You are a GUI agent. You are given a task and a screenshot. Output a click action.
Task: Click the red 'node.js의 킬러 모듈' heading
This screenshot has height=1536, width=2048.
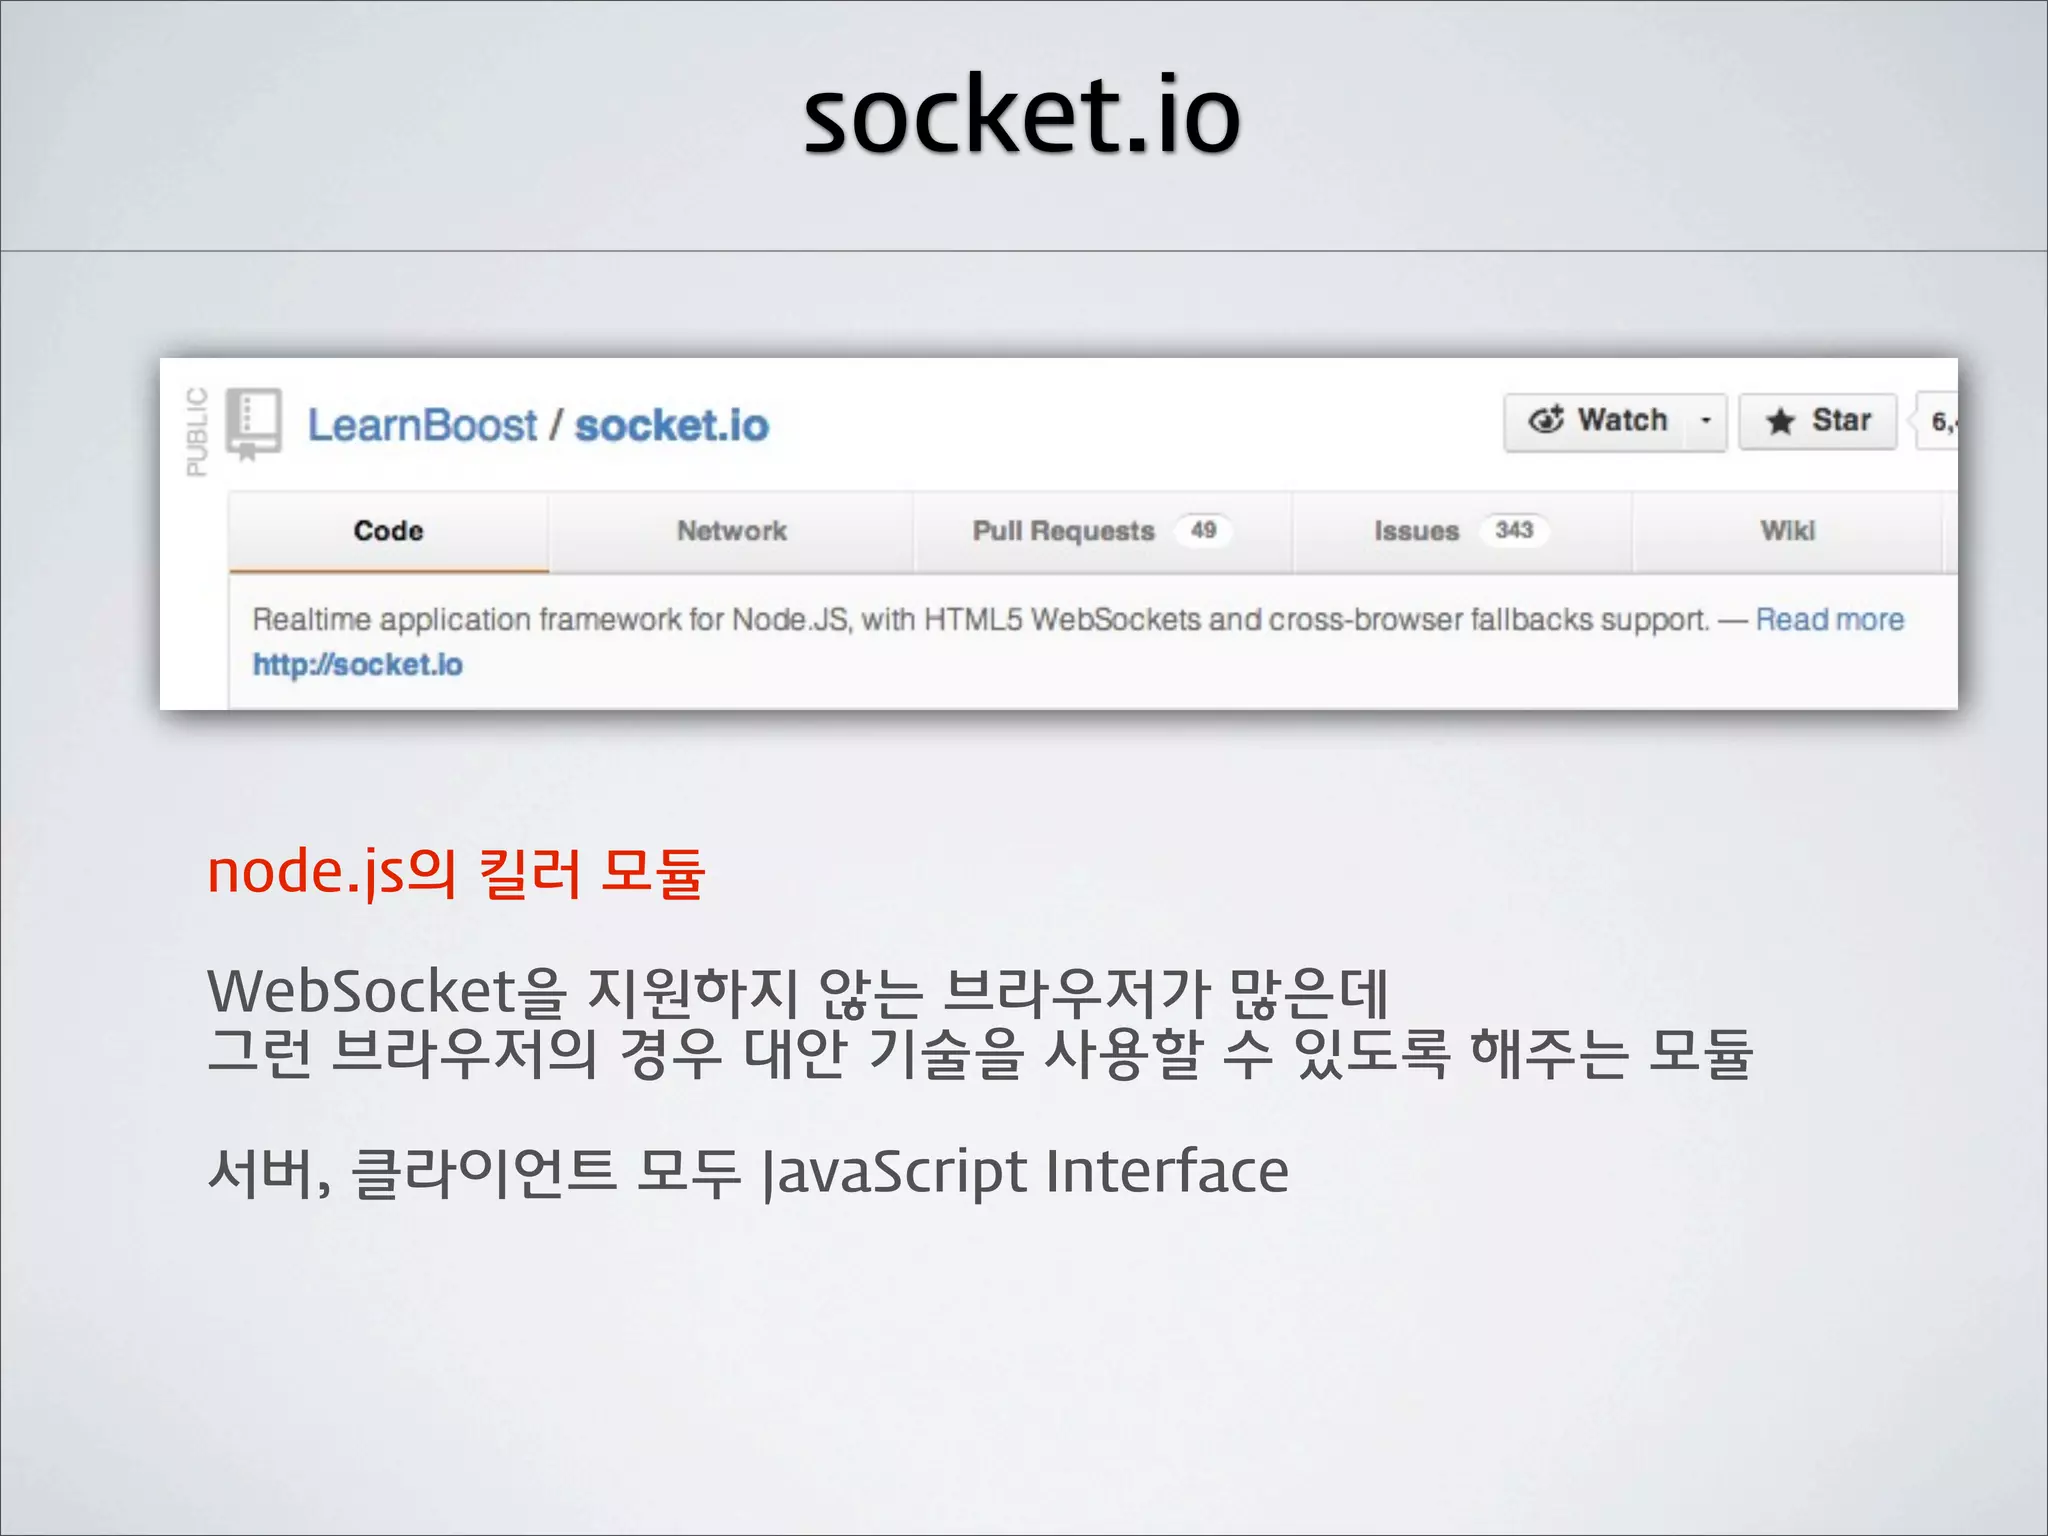[x=456, y=872]
